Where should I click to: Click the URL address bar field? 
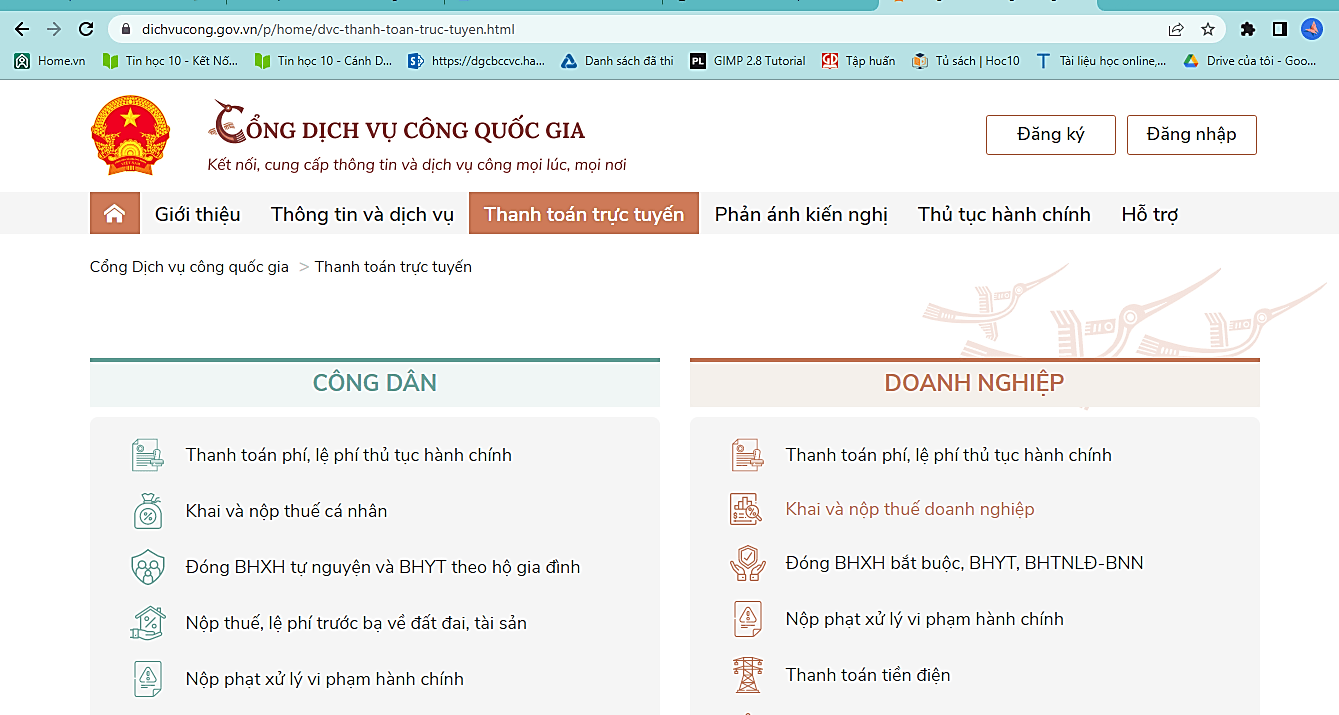[x=640, y=29]
